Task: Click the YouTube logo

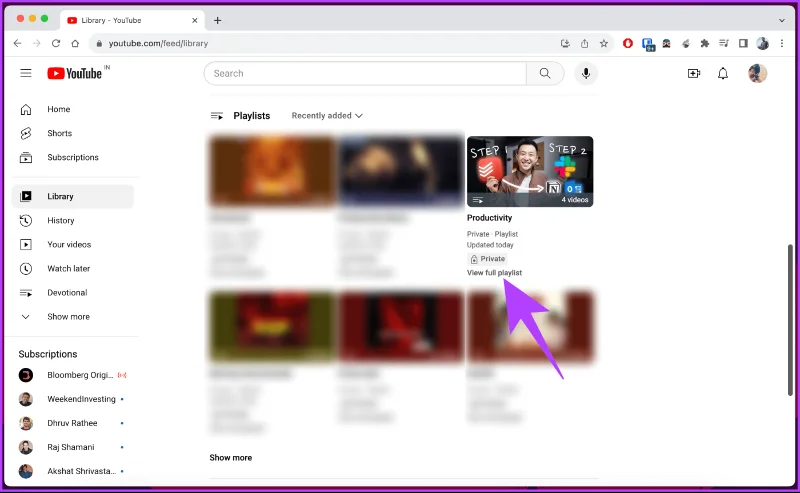Action: pos(74,73)
